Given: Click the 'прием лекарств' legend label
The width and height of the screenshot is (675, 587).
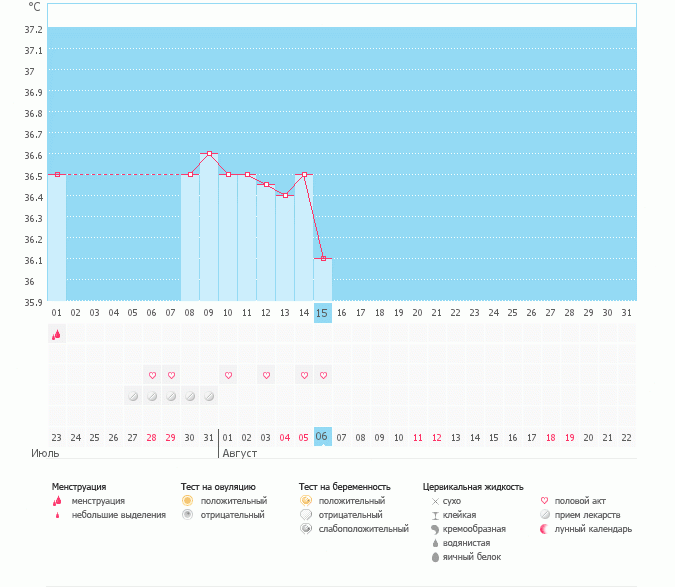Looking at the screenshot, I should click(580, 515).
